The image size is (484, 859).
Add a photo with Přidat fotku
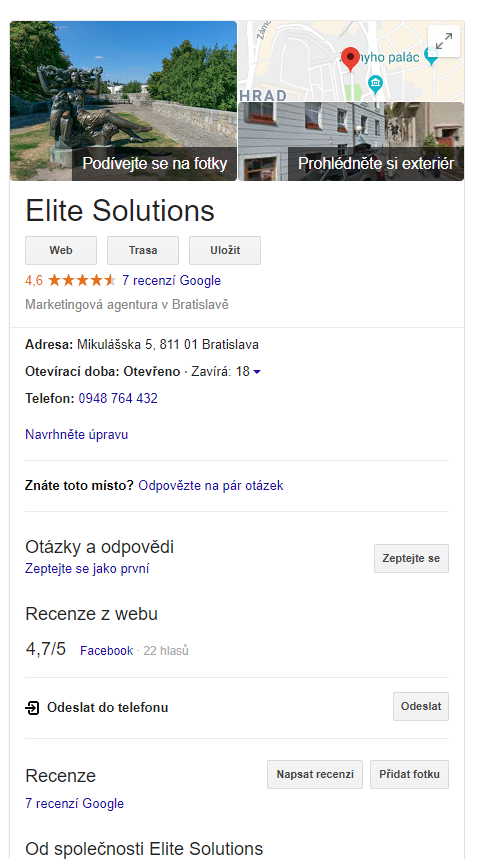coord(409,775)
